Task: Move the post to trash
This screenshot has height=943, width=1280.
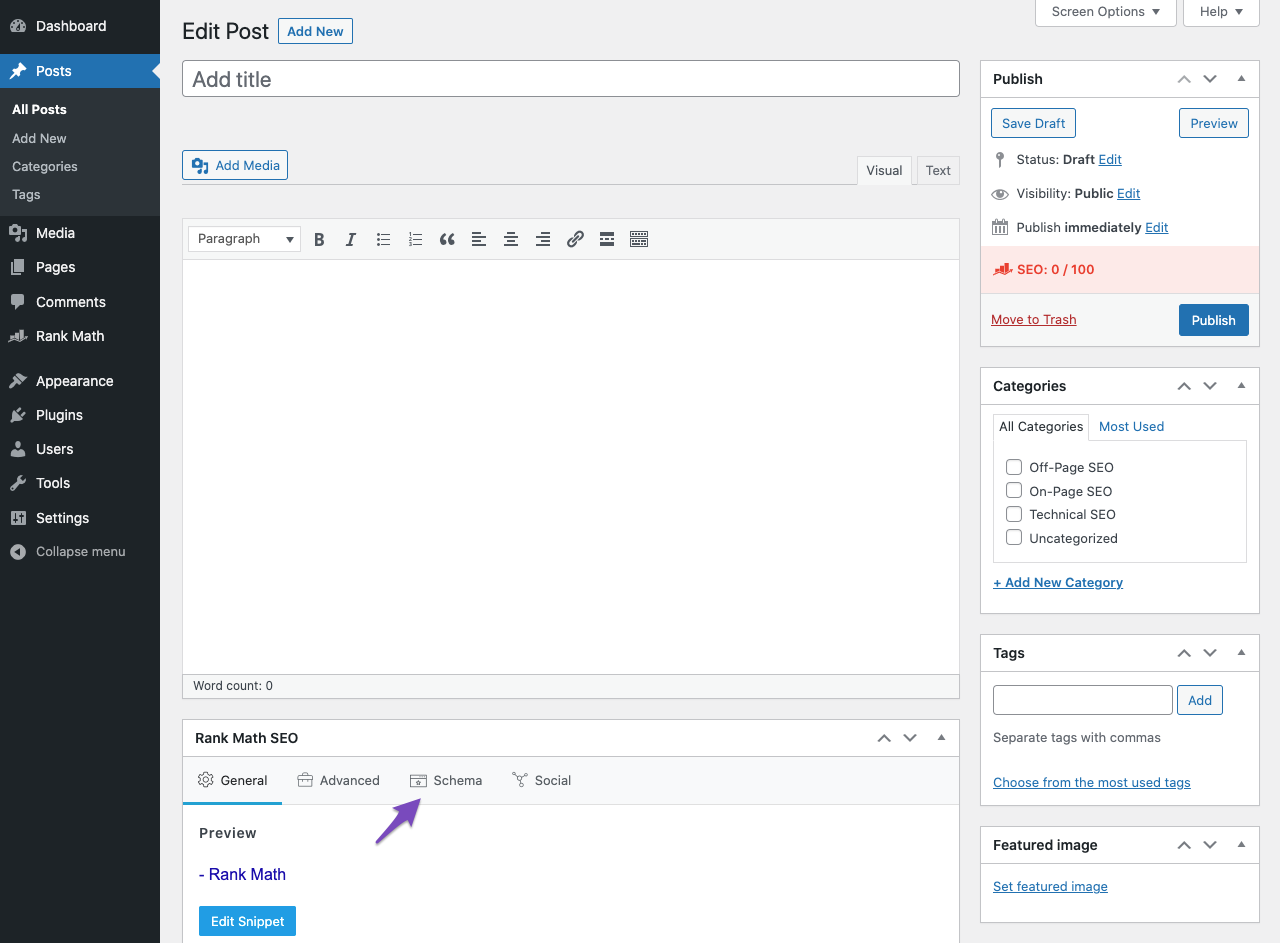Action: 1033,320
